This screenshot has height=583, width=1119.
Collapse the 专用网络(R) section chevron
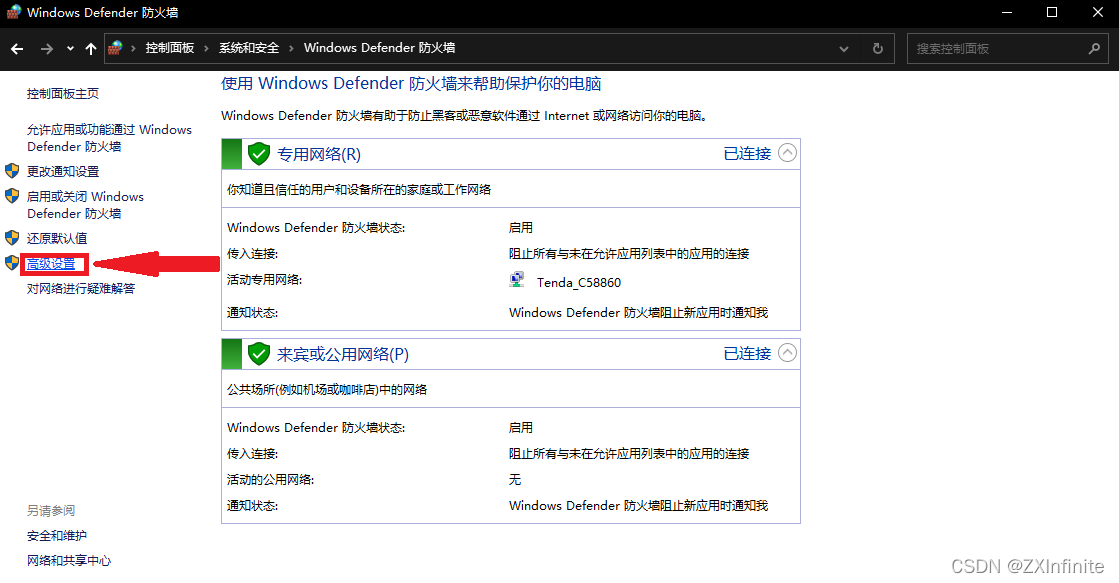[x=787, y=153]
